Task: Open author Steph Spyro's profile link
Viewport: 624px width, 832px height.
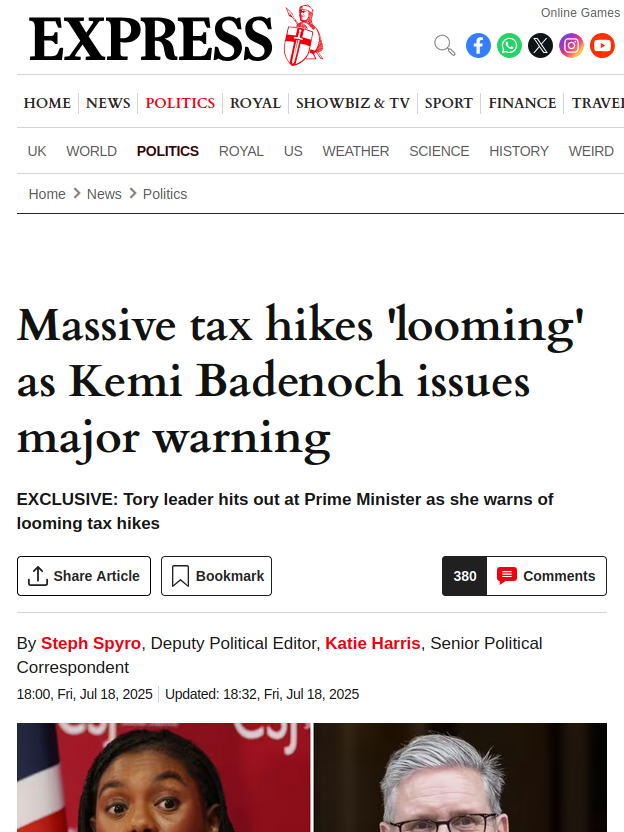Action: coord(91,643)
